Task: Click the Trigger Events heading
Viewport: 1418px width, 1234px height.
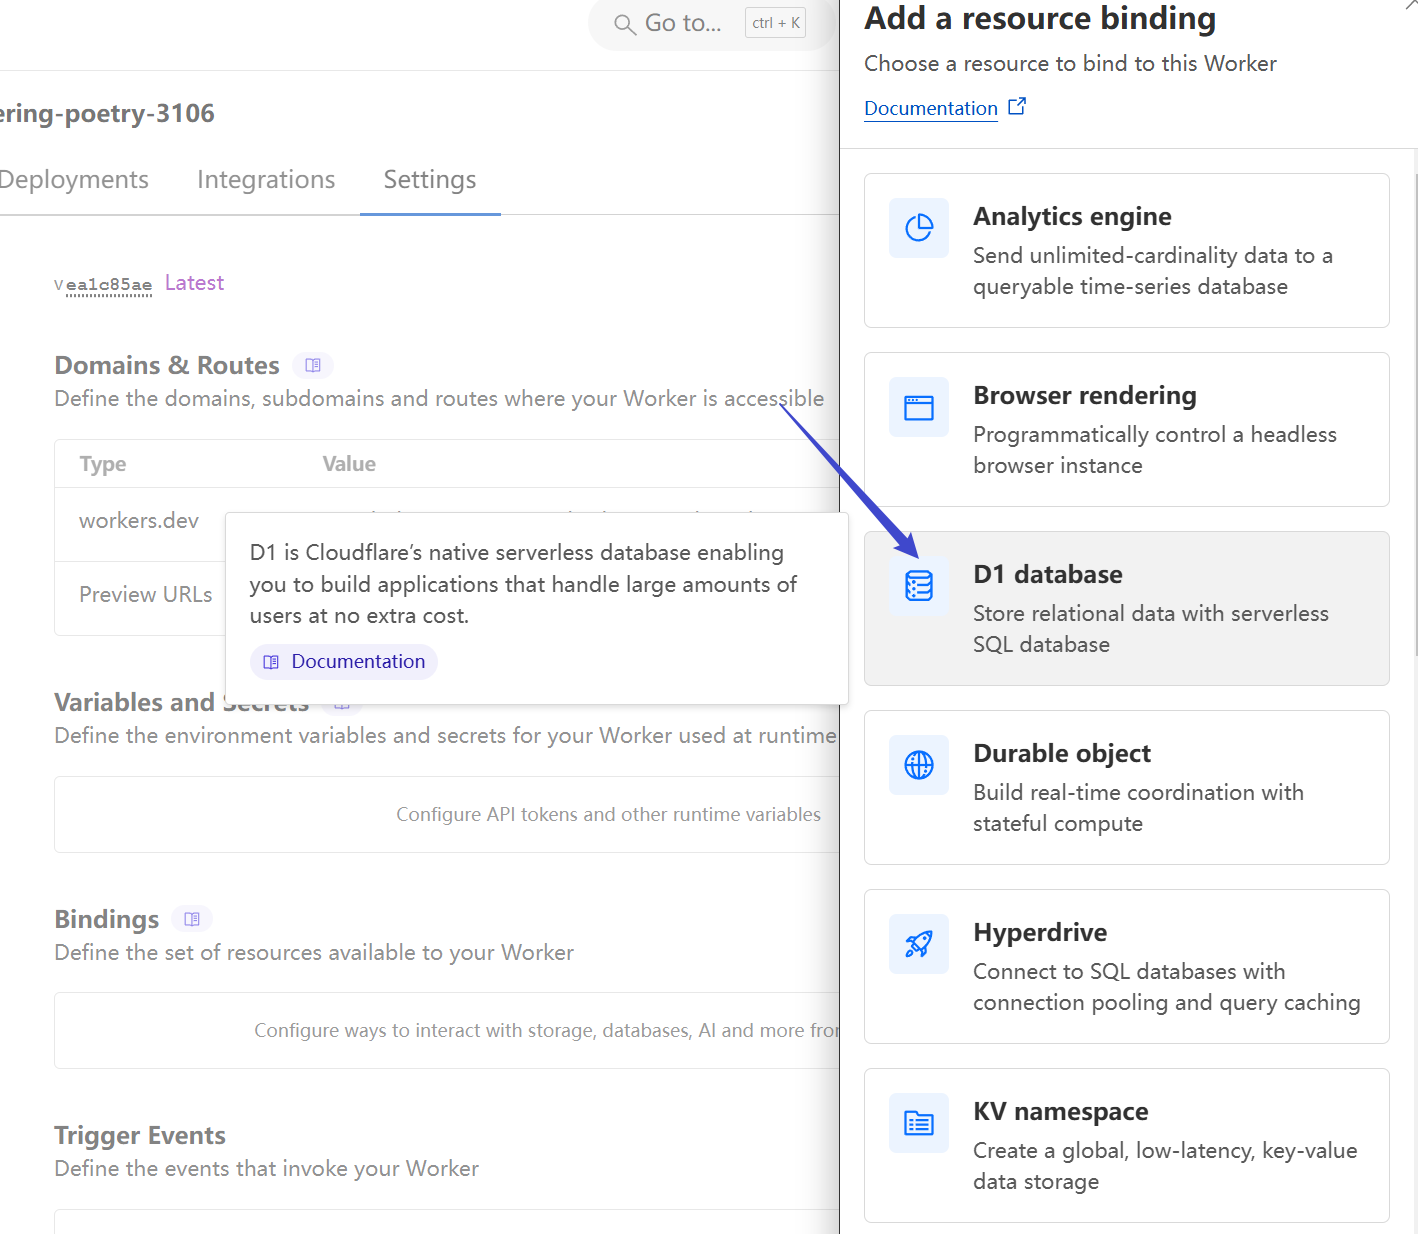Action: [x=140, y=1135]
